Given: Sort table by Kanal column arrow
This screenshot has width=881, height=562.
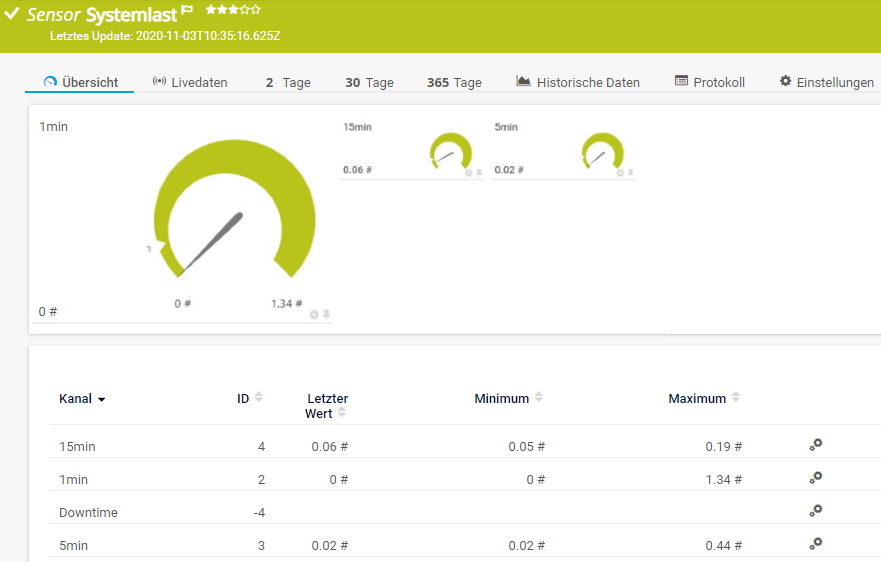Looking at the screenshot, I should (101, 399).
